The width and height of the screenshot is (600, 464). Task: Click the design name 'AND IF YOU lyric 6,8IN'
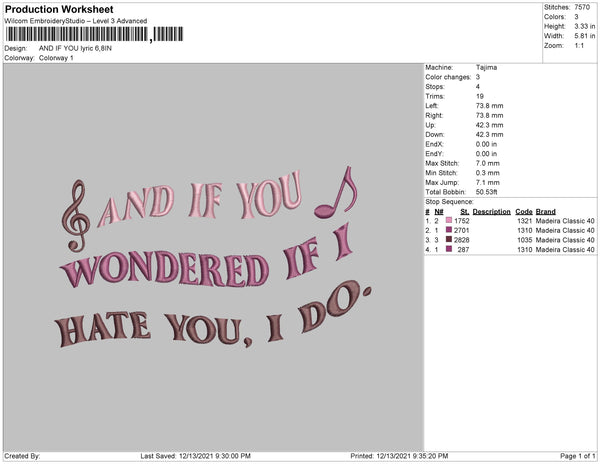pos(75,48)
